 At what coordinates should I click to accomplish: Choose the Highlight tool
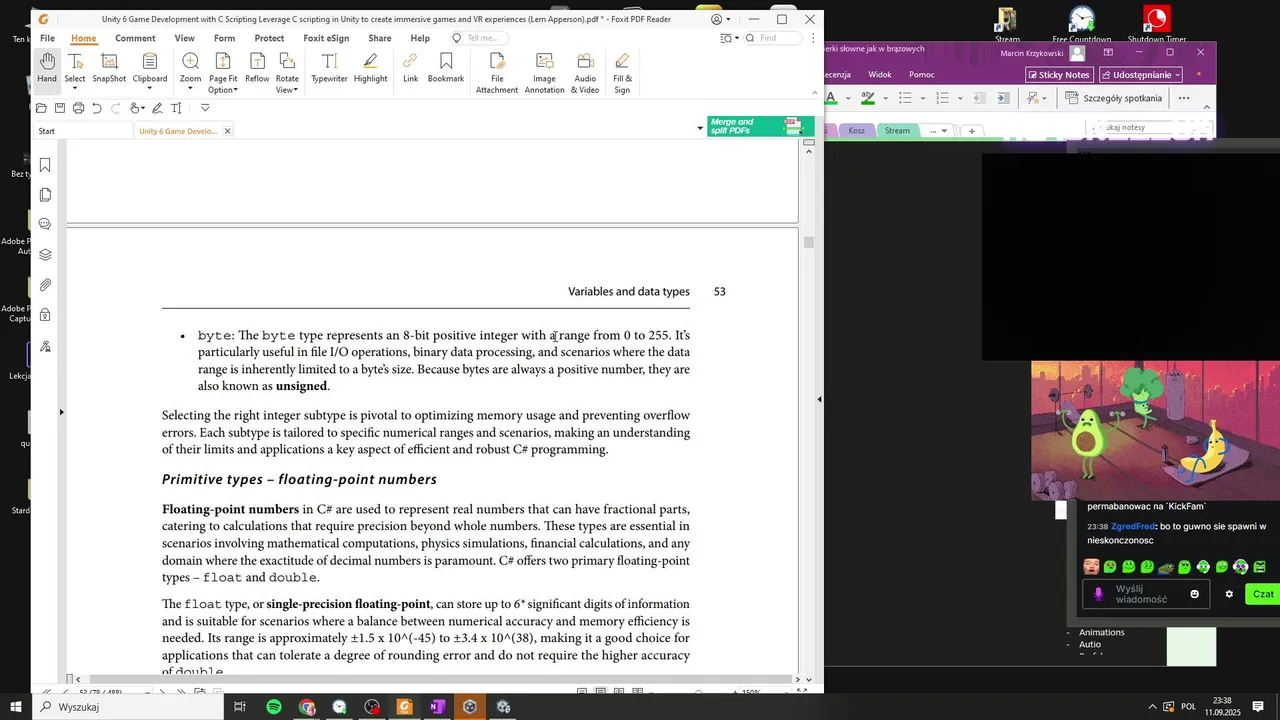click(x=370, y=69)
